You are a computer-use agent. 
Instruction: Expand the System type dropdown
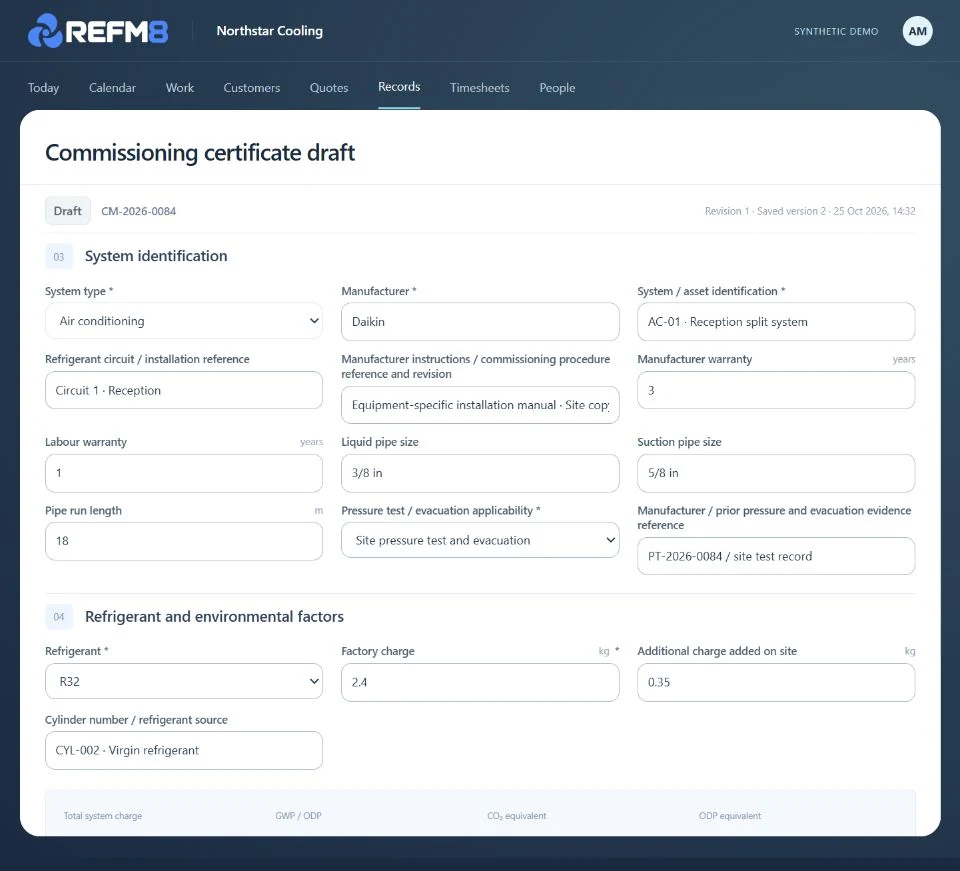[184, 321]
